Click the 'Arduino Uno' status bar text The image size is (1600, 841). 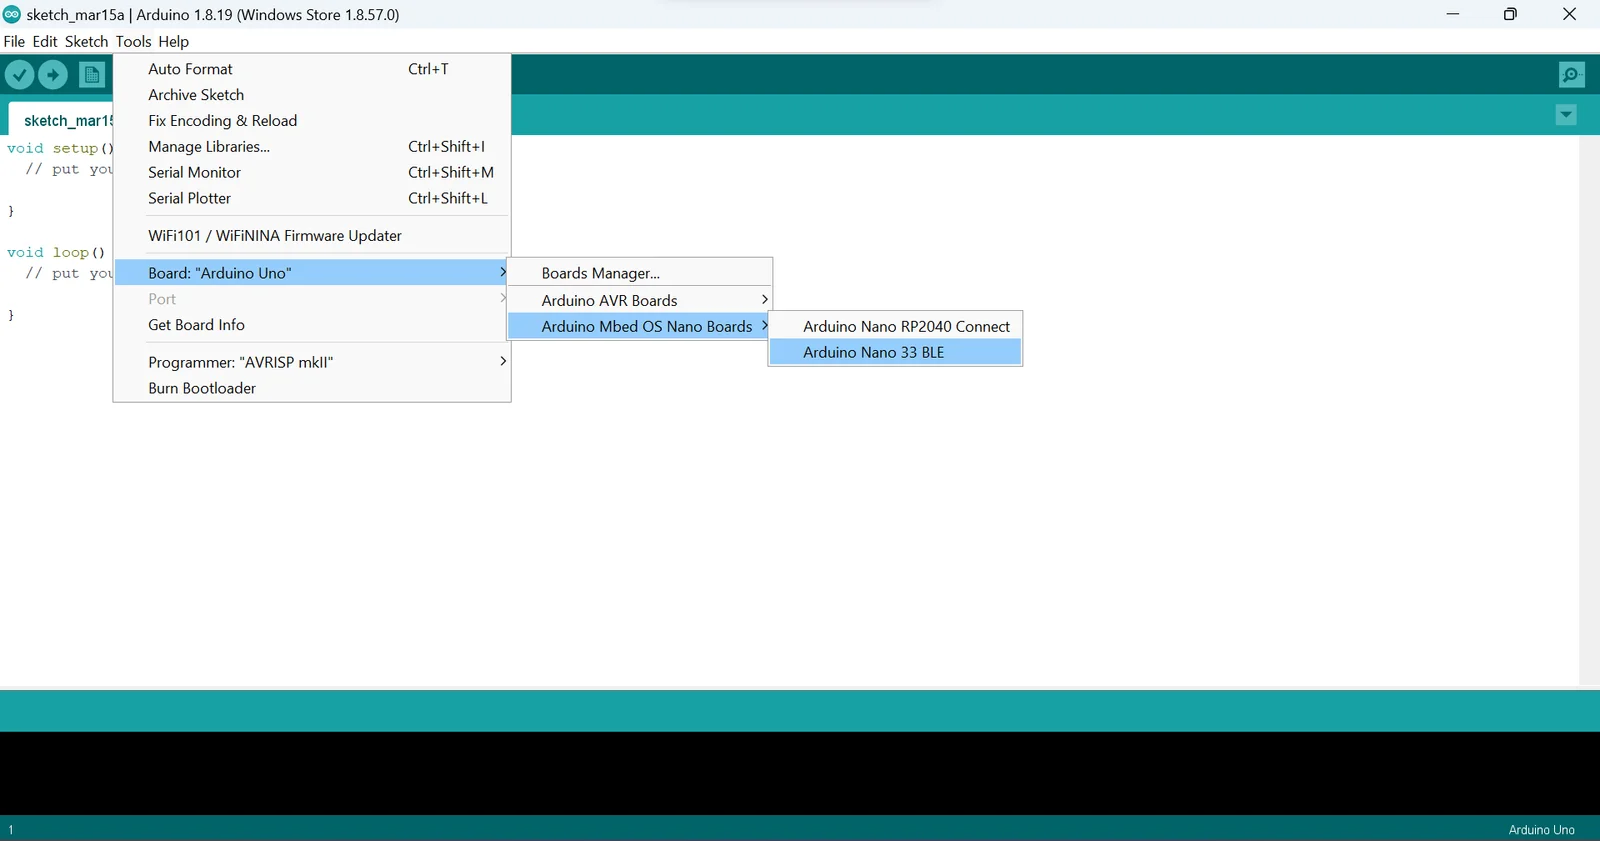(x=1541, y=830)
